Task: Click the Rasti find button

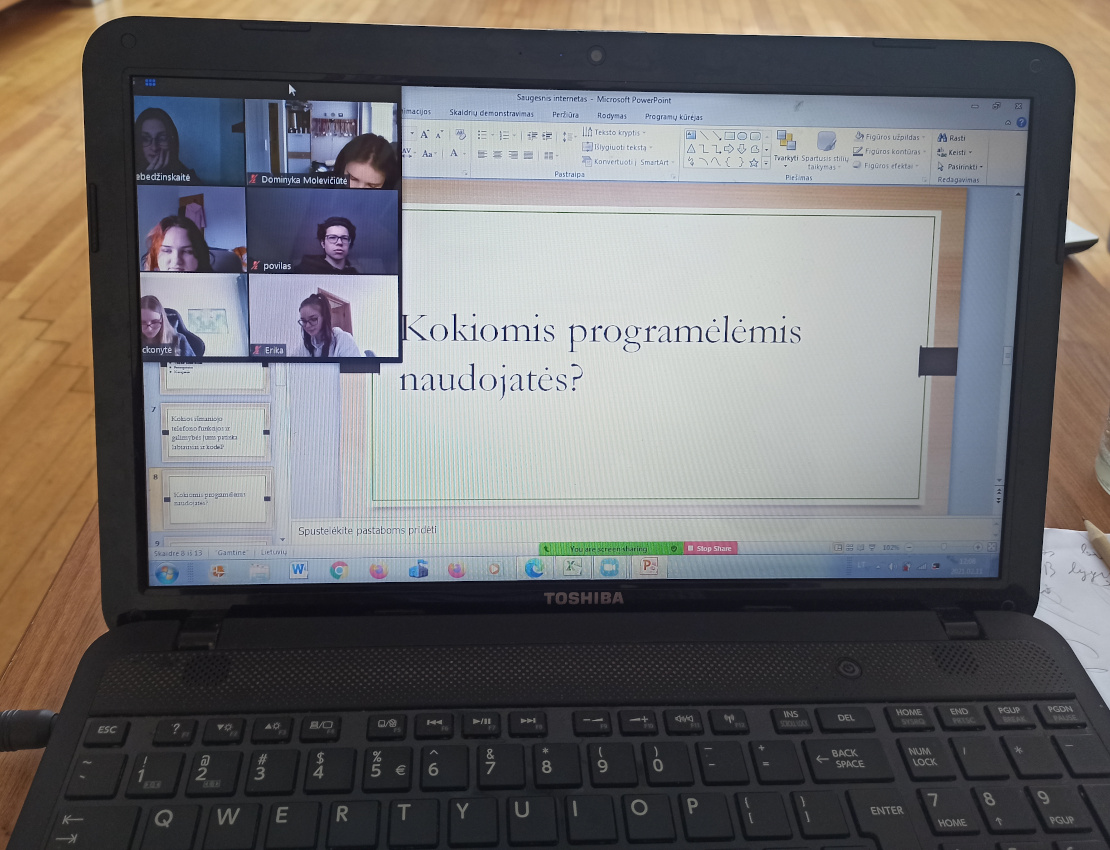Action: pos(952,138)
